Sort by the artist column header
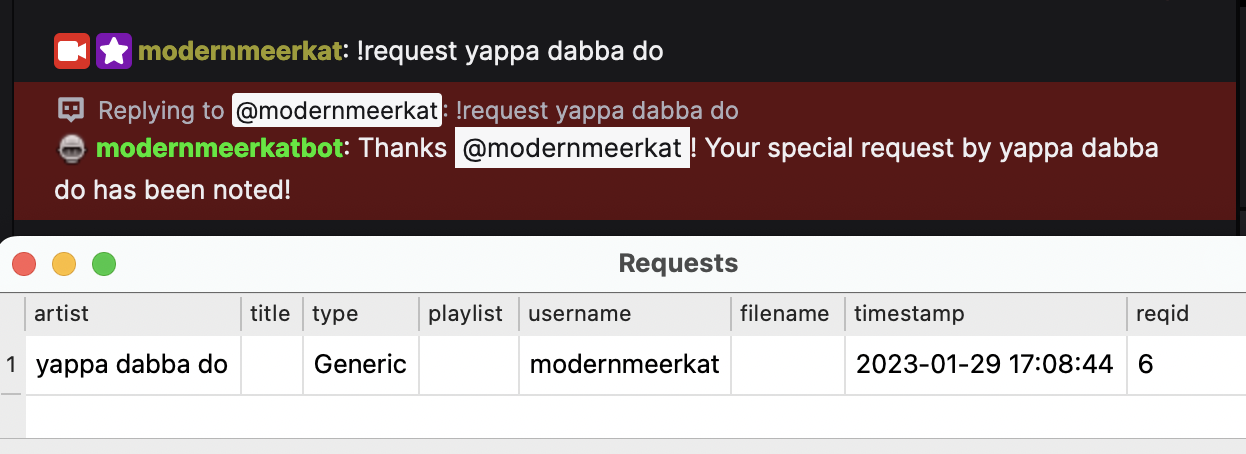Image resolution: width=1246 pixels, height=454 pixels. point(132,314)
